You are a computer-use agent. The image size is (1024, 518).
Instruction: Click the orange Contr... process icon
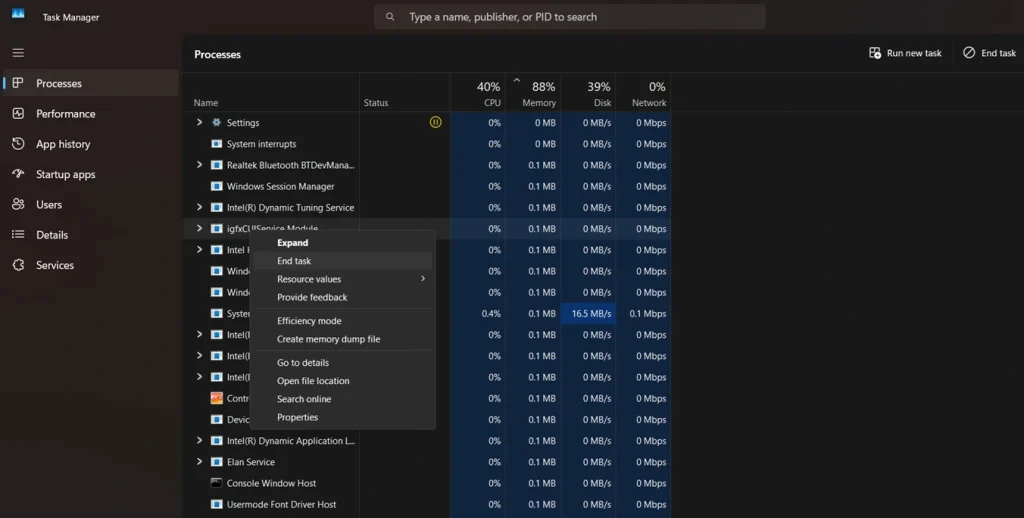click(x=216, y=398)
